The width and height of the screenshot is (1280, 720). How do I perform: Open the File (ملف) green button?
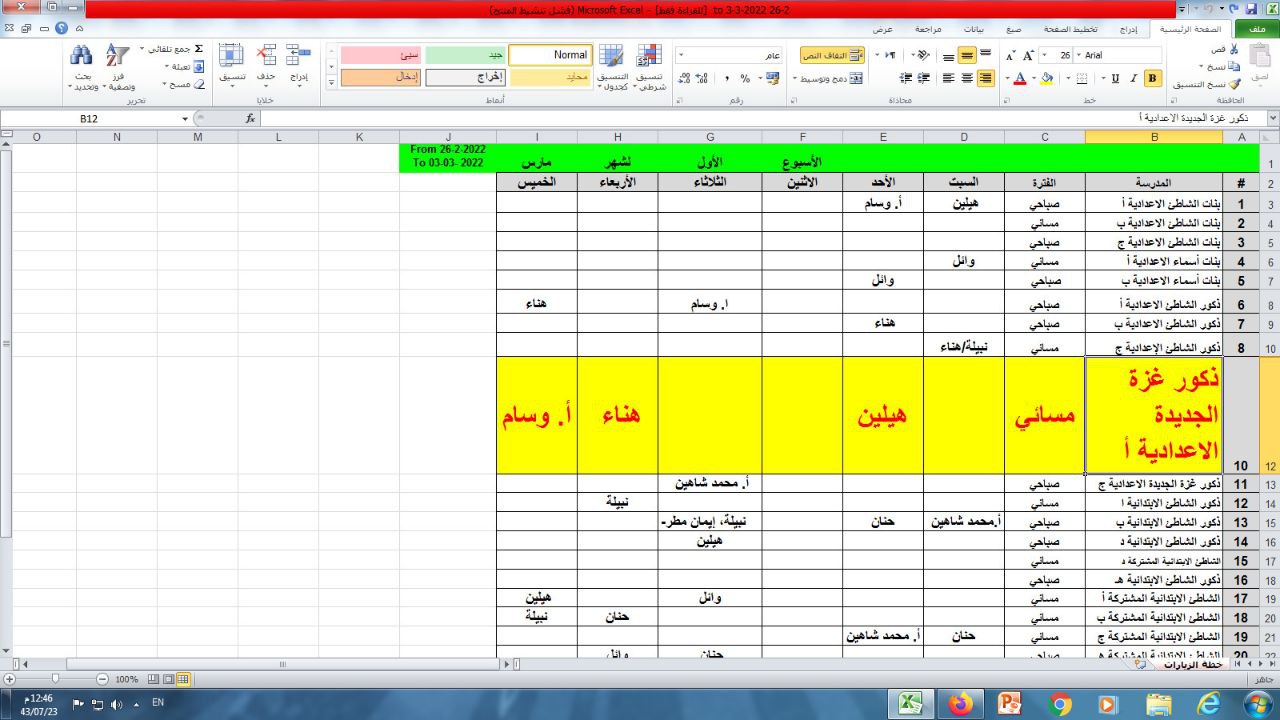coord(1256,30)
